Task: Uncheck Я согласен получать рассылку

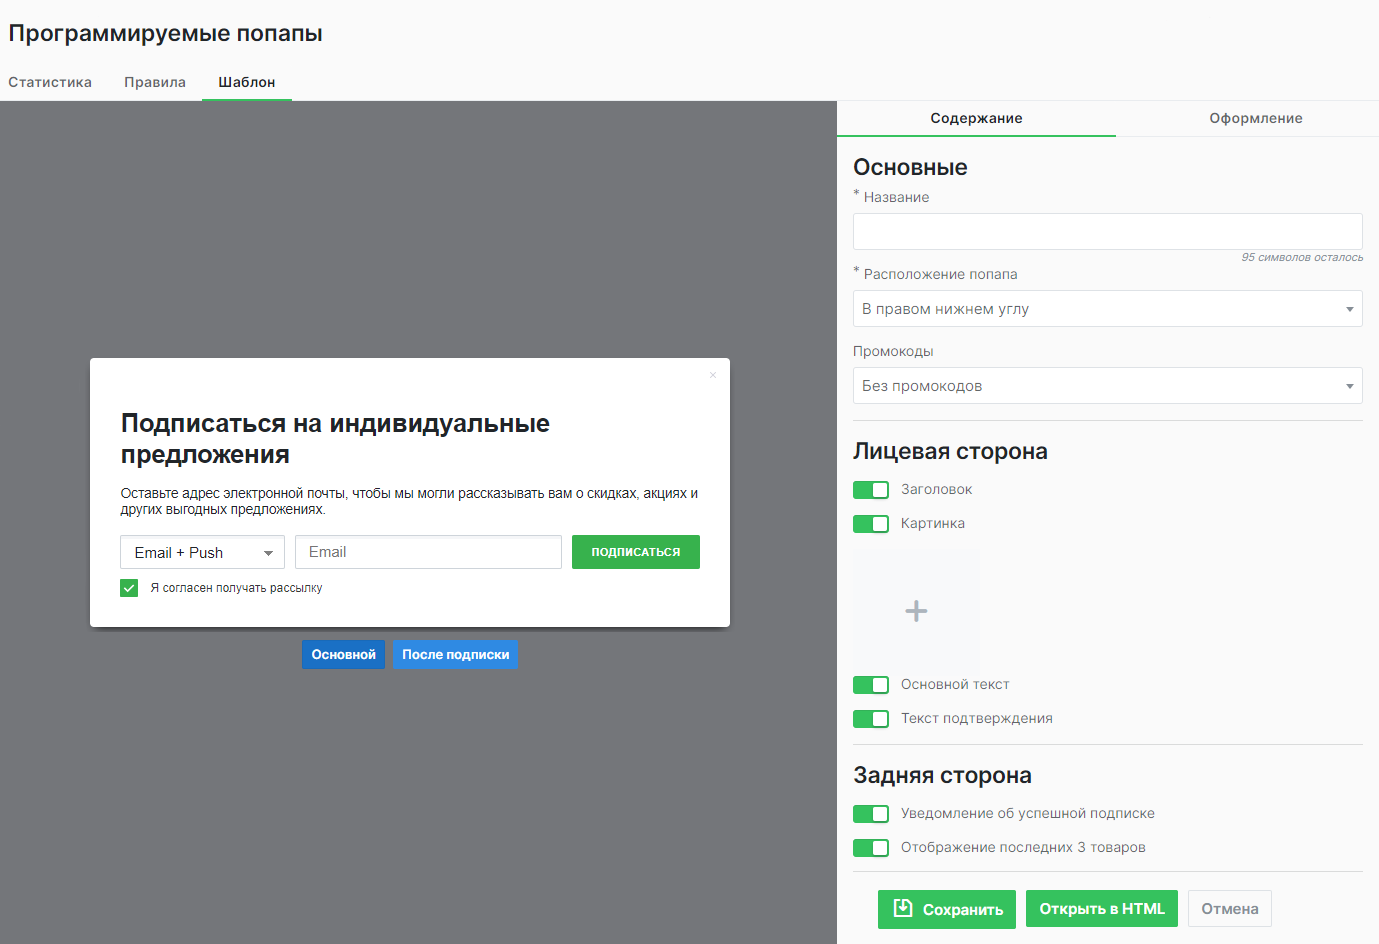Action: tap(128, 587)
